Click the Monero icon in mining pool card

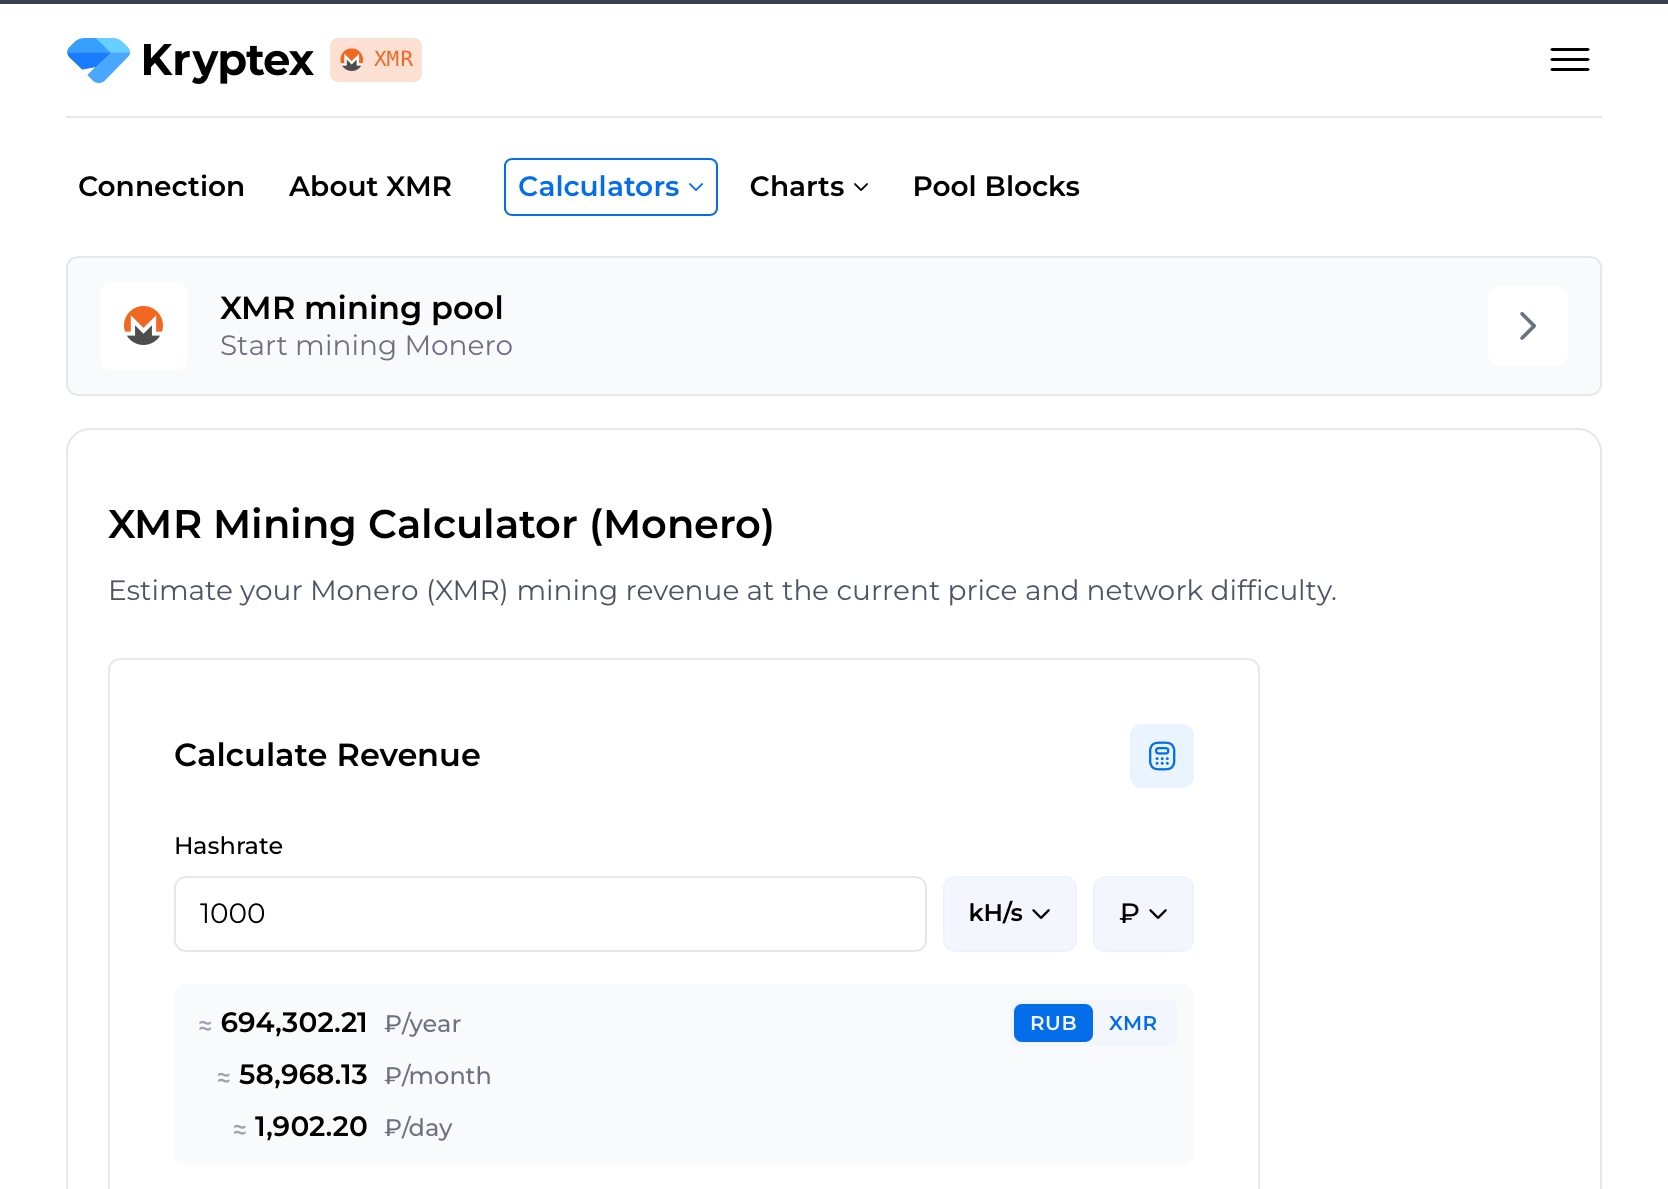click(144, 326)
